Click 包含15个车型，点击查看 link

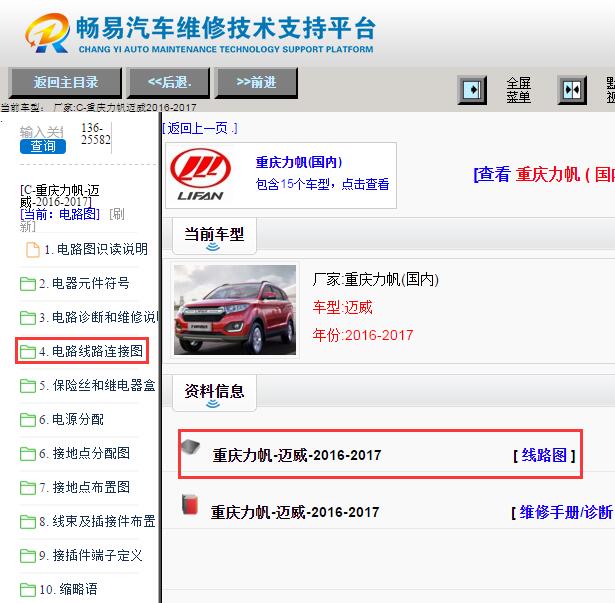[322, 184]
